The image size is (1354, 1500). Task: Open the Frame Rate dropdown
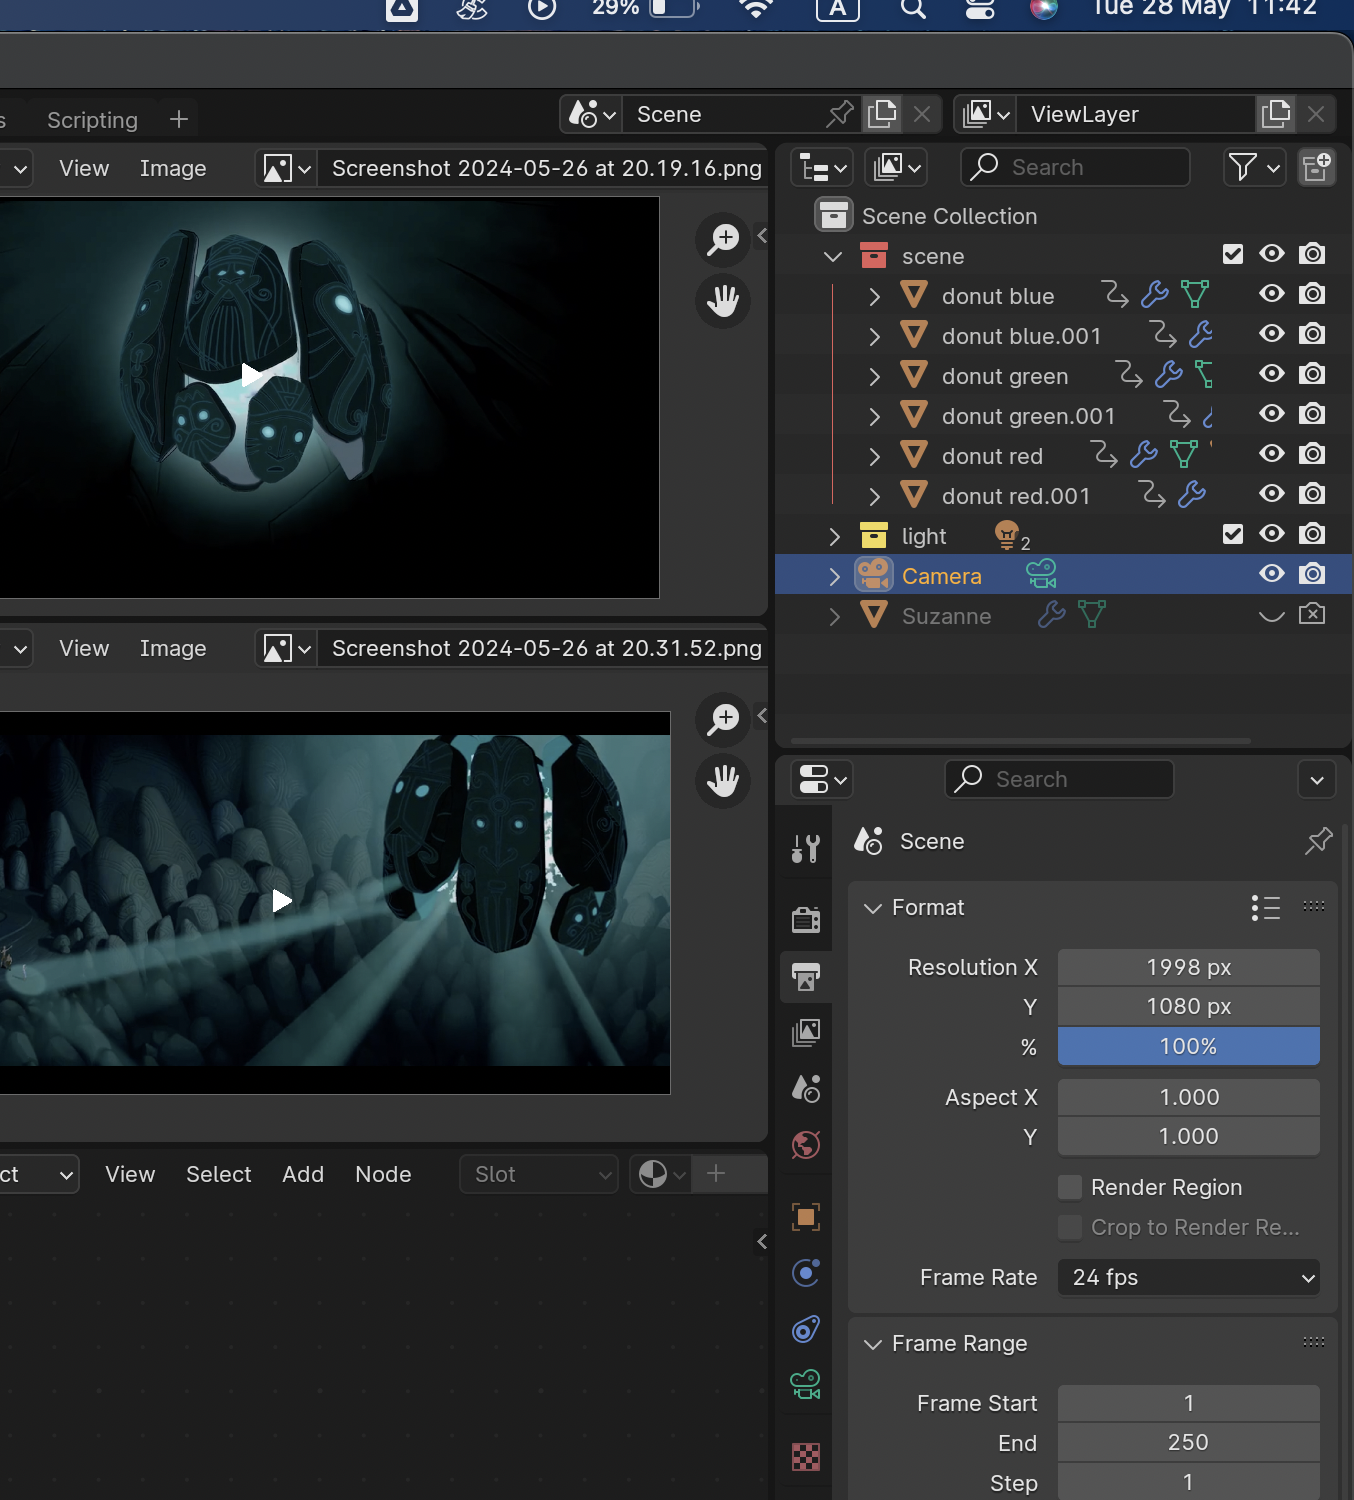click(x=1189, y=1277)
